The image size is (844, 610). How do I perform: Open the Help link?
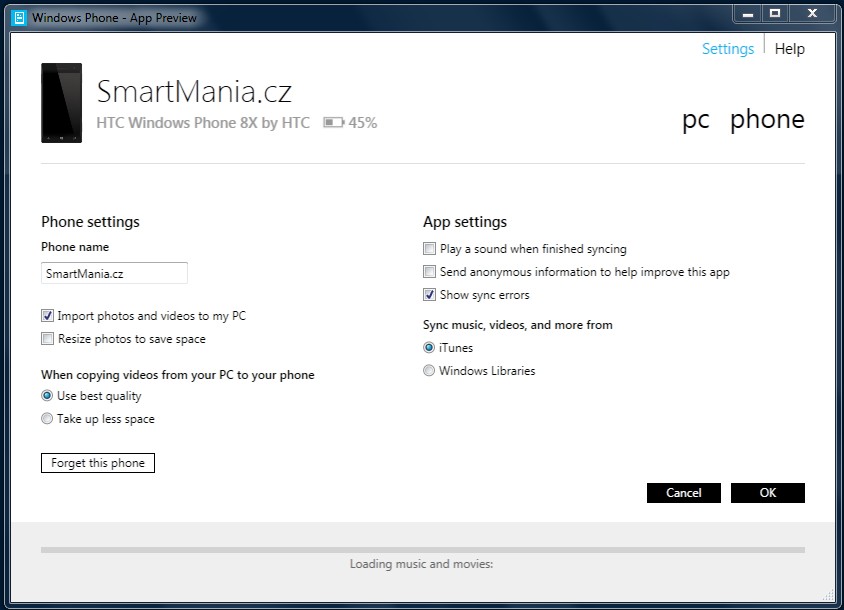[790, 49]
